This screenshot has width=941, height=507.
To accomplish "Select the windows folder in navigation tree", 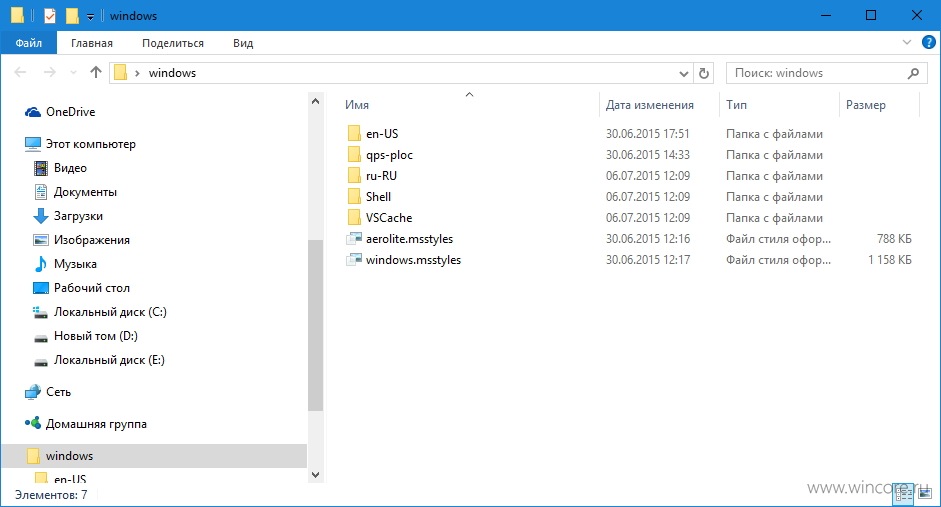I will coord(154,456).
